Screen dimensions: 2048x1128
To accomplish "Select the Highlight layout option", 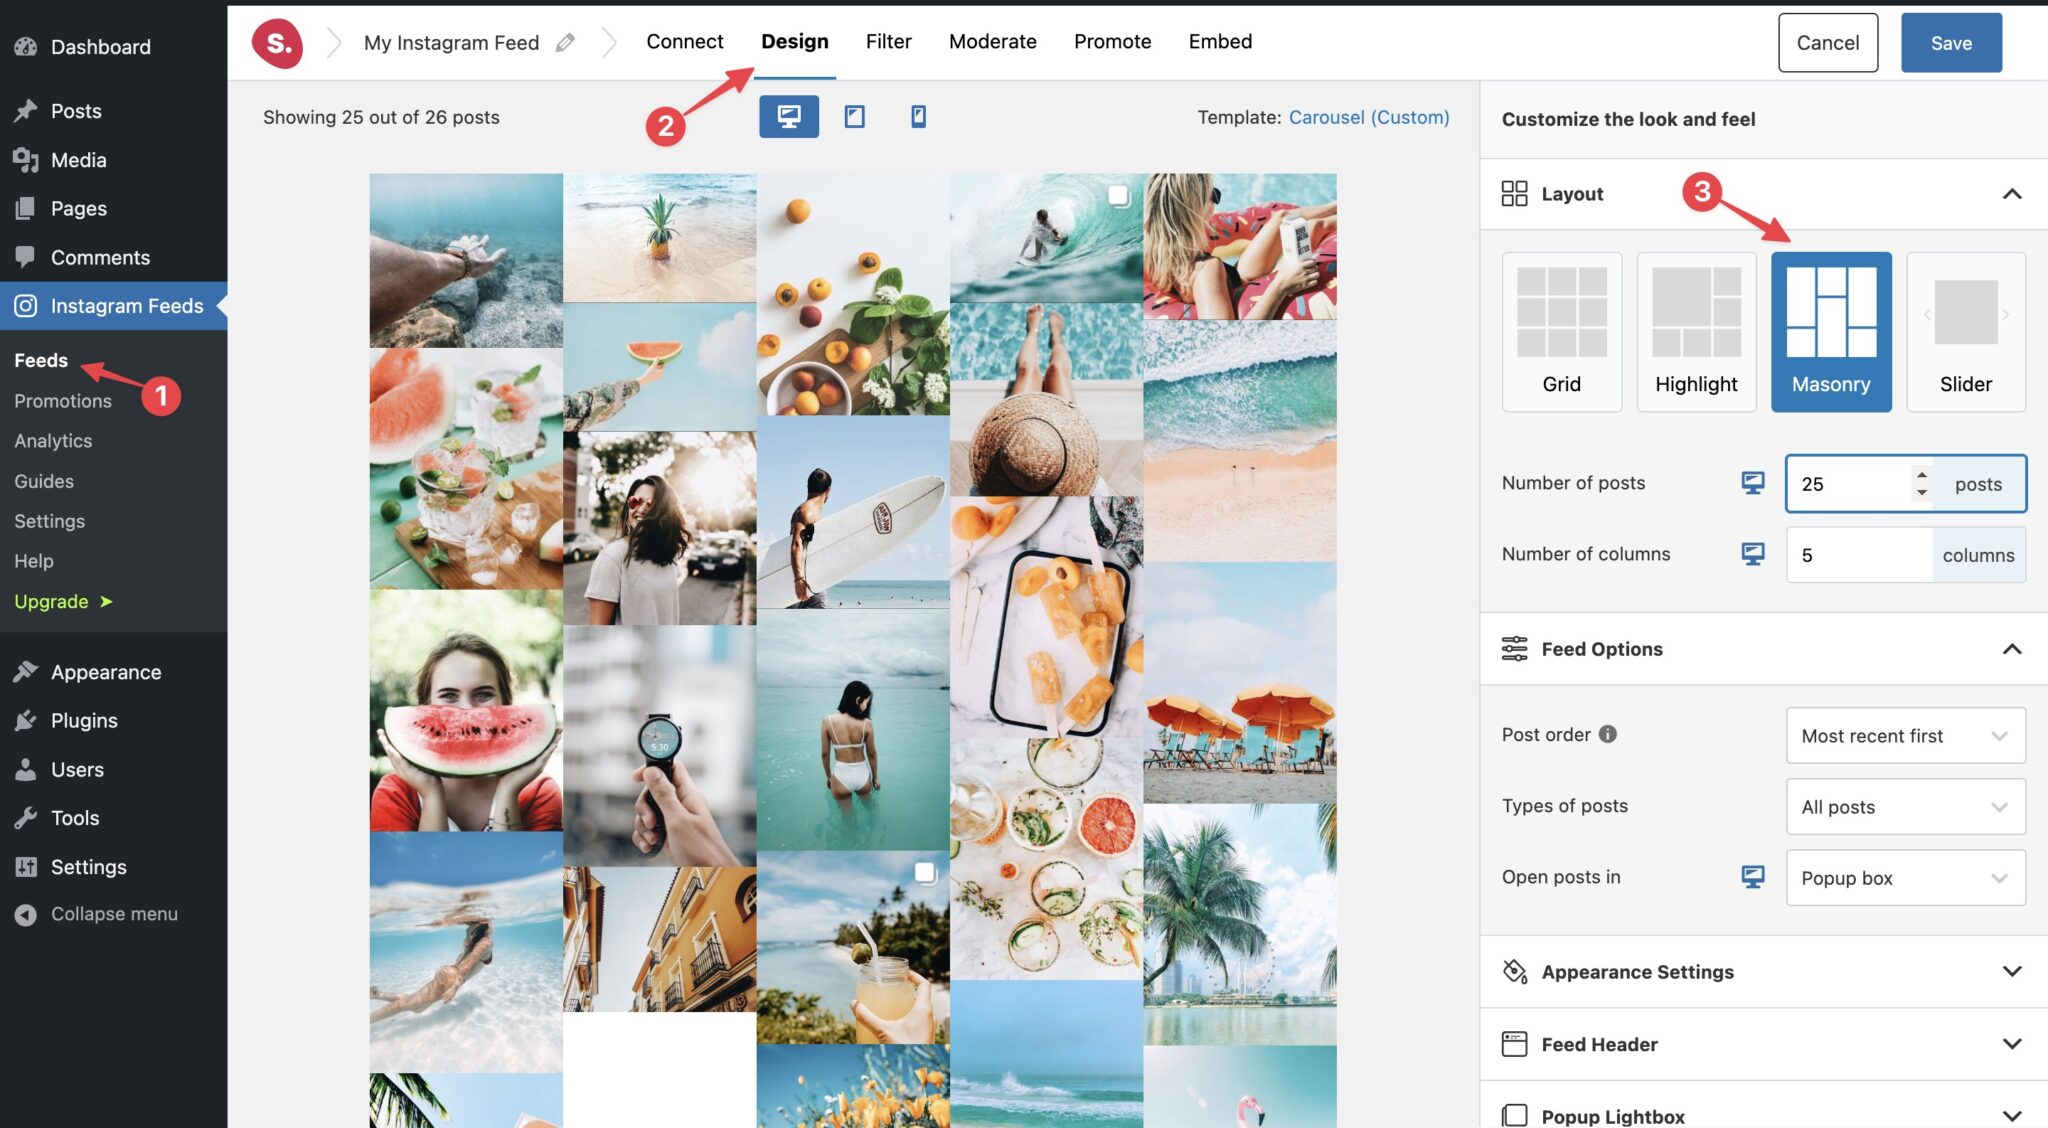I will (x=1696, y=332).
